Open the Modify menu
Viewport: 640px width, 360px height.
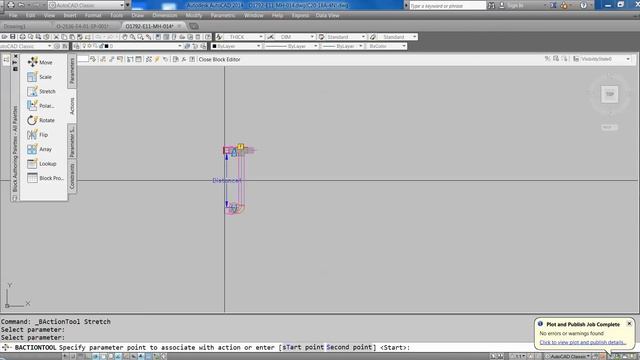tap(194, 16)
